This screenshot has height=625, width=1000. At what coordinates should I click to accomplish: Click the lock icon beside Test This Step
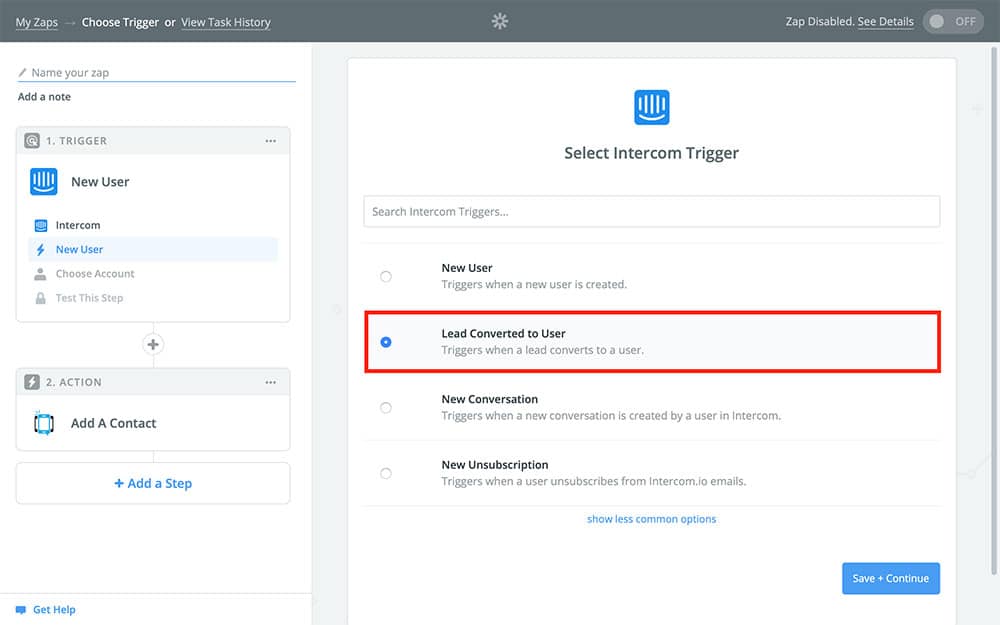40,298
